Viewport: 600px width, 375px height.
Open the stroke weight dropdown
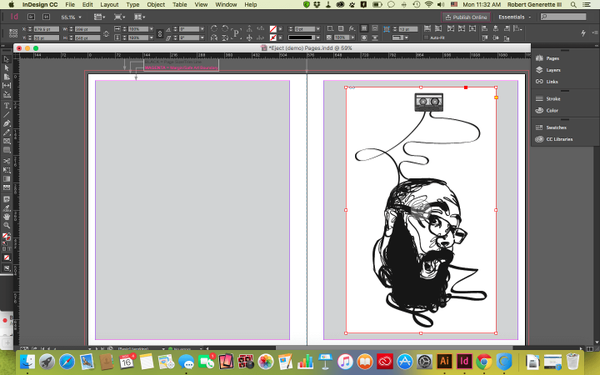[x=318, y=29]
